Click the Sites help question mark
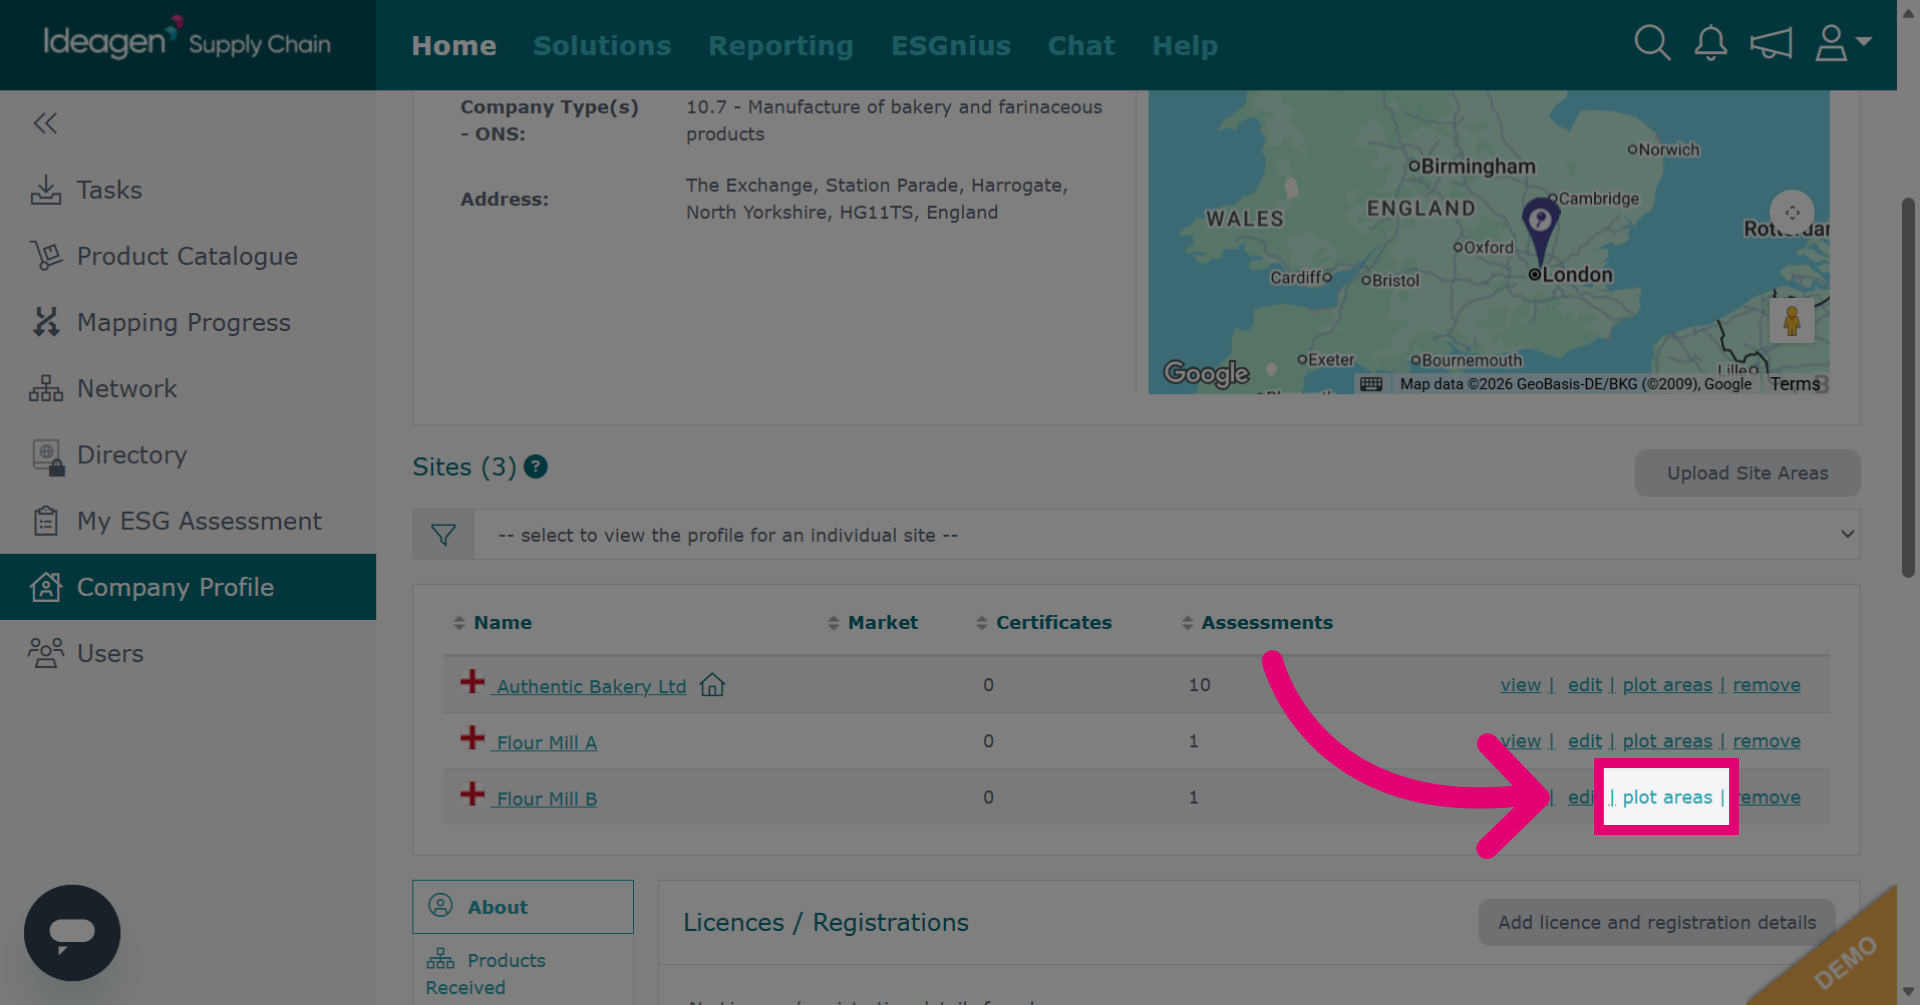Viewport: 1920px width, 1005px height. pyautogui.click(x=536, y=467)
